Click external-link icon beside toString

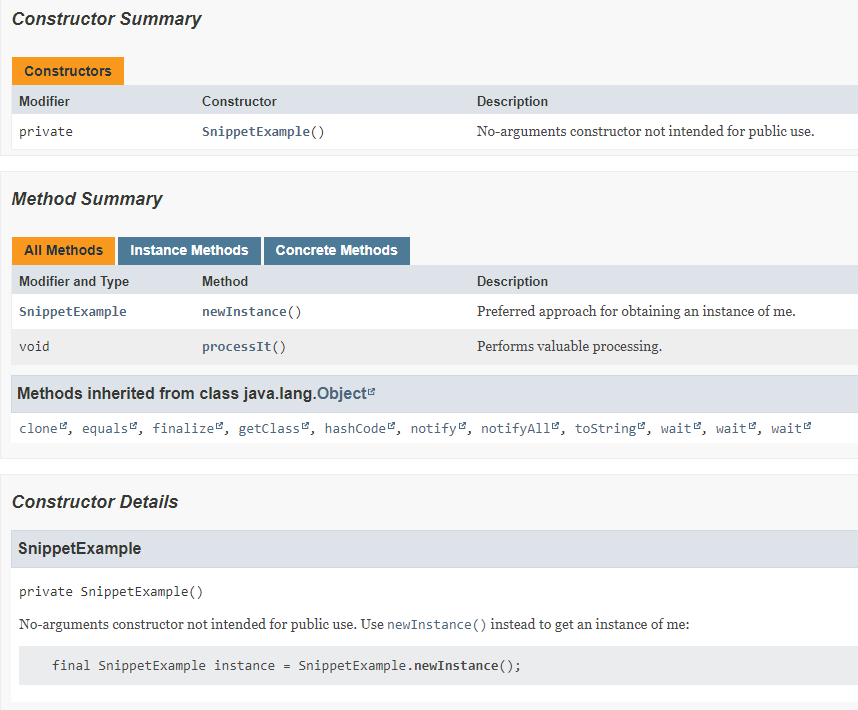click(x=642, y=427)
